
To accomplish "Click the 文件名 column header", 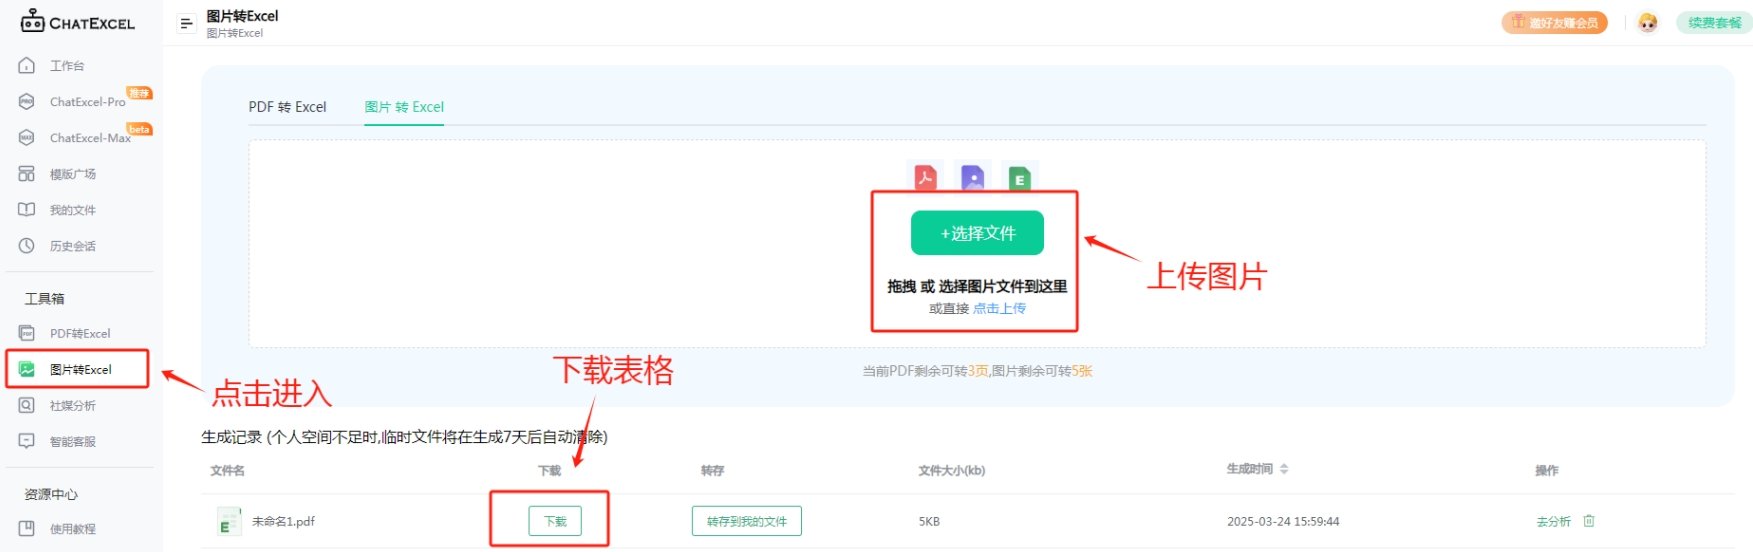I will [227, 471].
